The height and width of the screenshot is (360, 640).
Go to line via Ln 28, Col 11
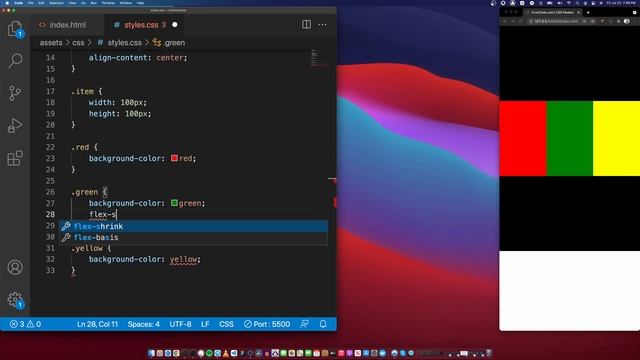pyautogui.click(x=97, y=324)
